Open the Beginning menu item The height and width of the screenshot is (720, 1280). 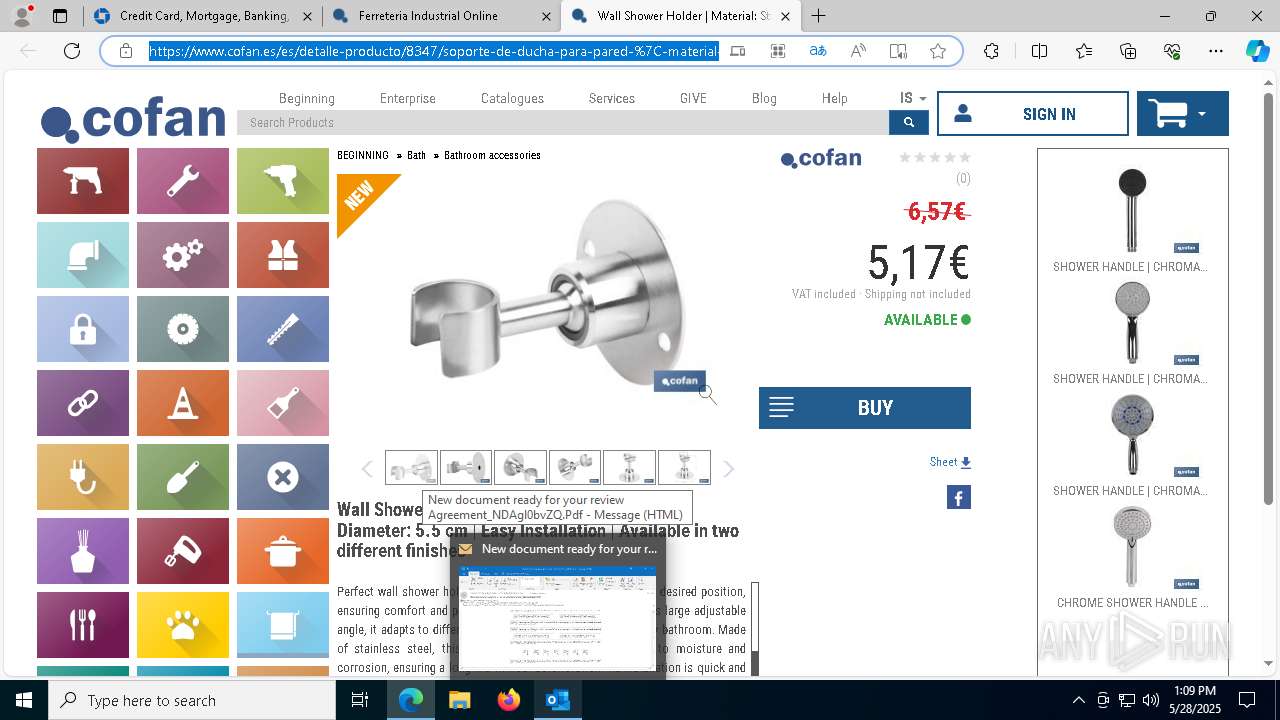click(x=307, y=98)
